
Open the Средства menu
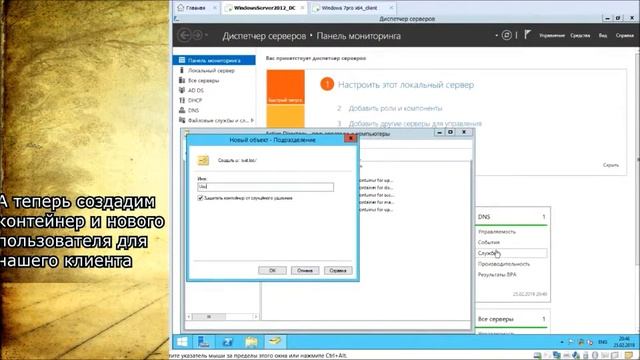tap(580, 36)
